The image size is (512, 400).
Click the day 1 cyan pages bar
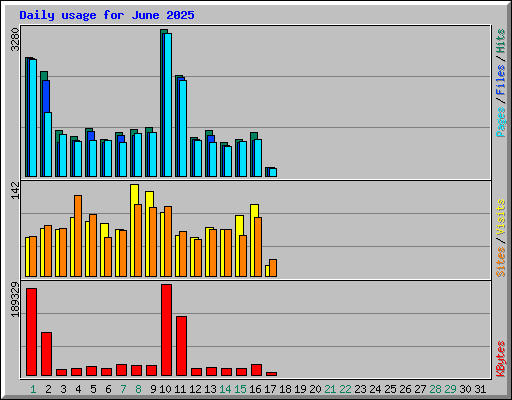pos(33,118)
